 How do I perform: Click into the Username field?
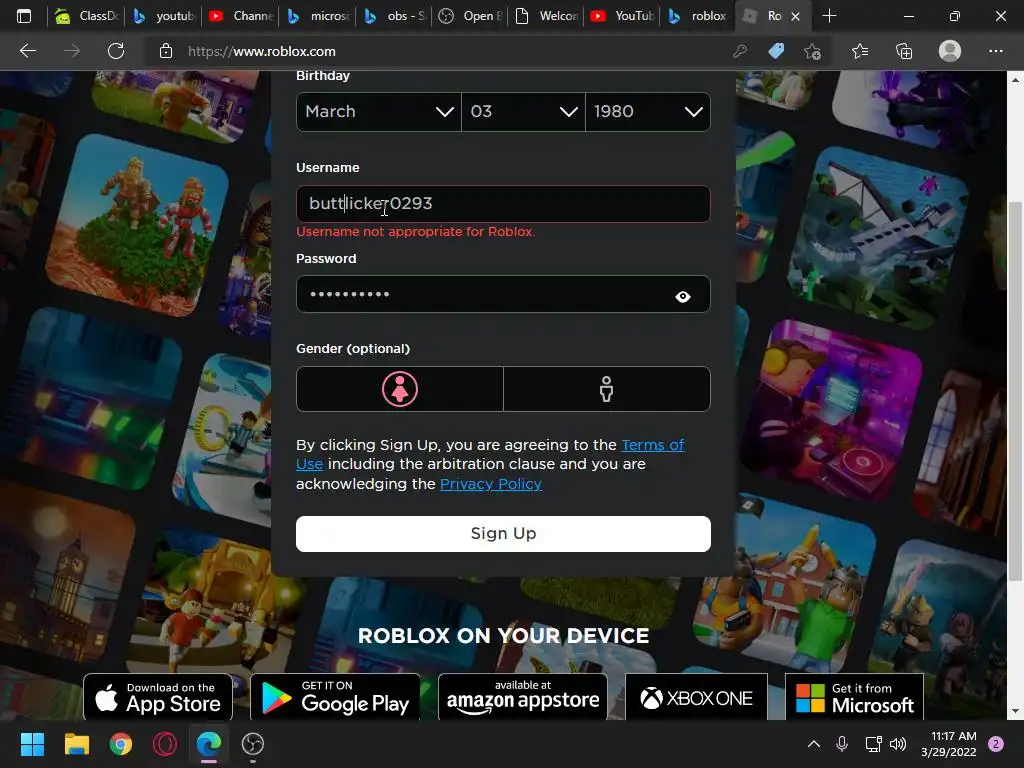(503, 204)
